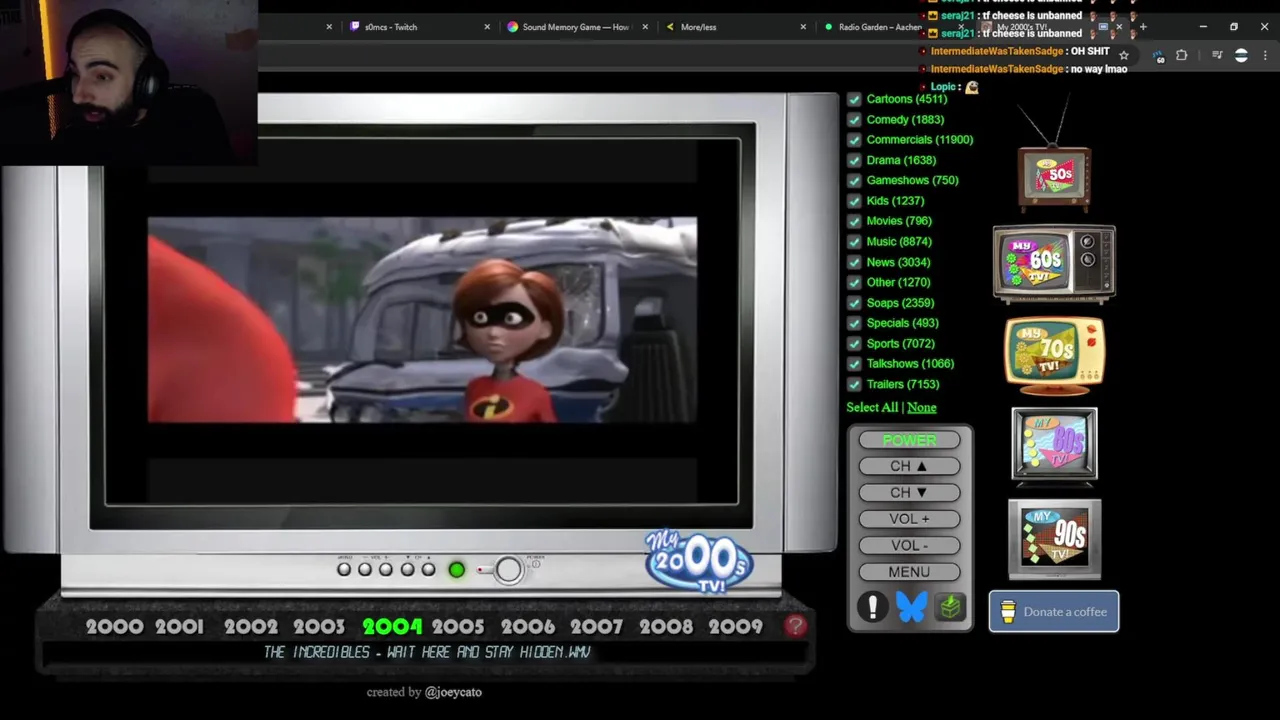This screenshot has width=1280, height=720.
Task: Select the year 2002
Action: tap(250, 627)
